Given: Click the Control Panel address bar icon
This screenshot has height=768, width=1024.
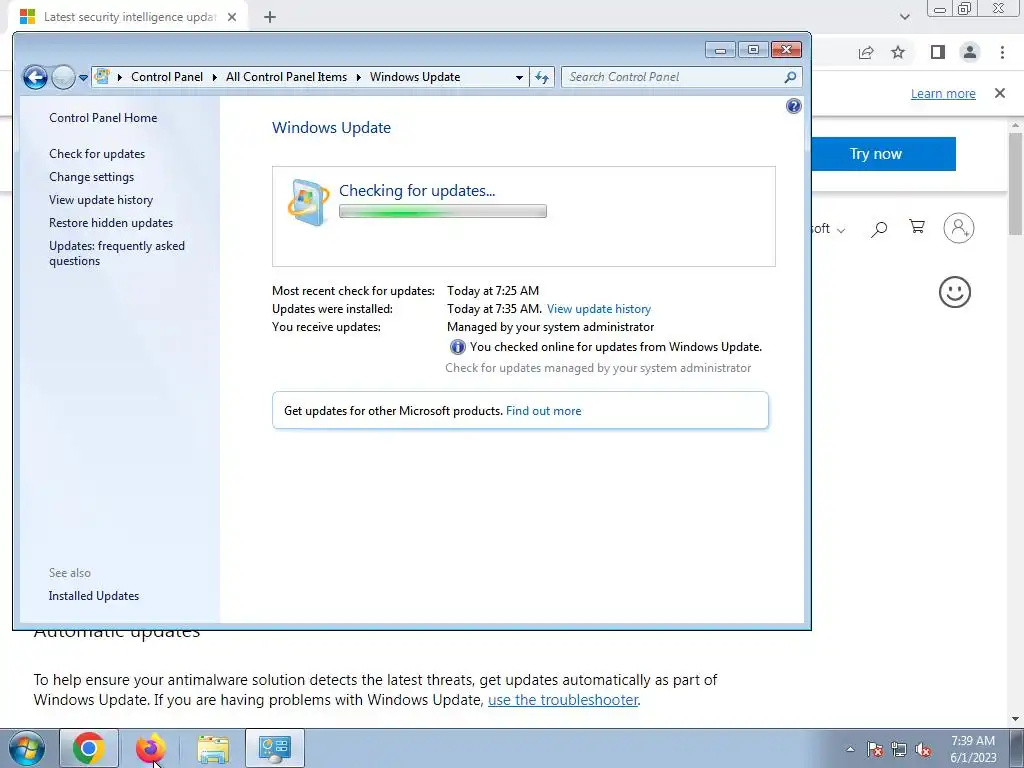Looking at the screenshot, I should [x=102, y=76].
